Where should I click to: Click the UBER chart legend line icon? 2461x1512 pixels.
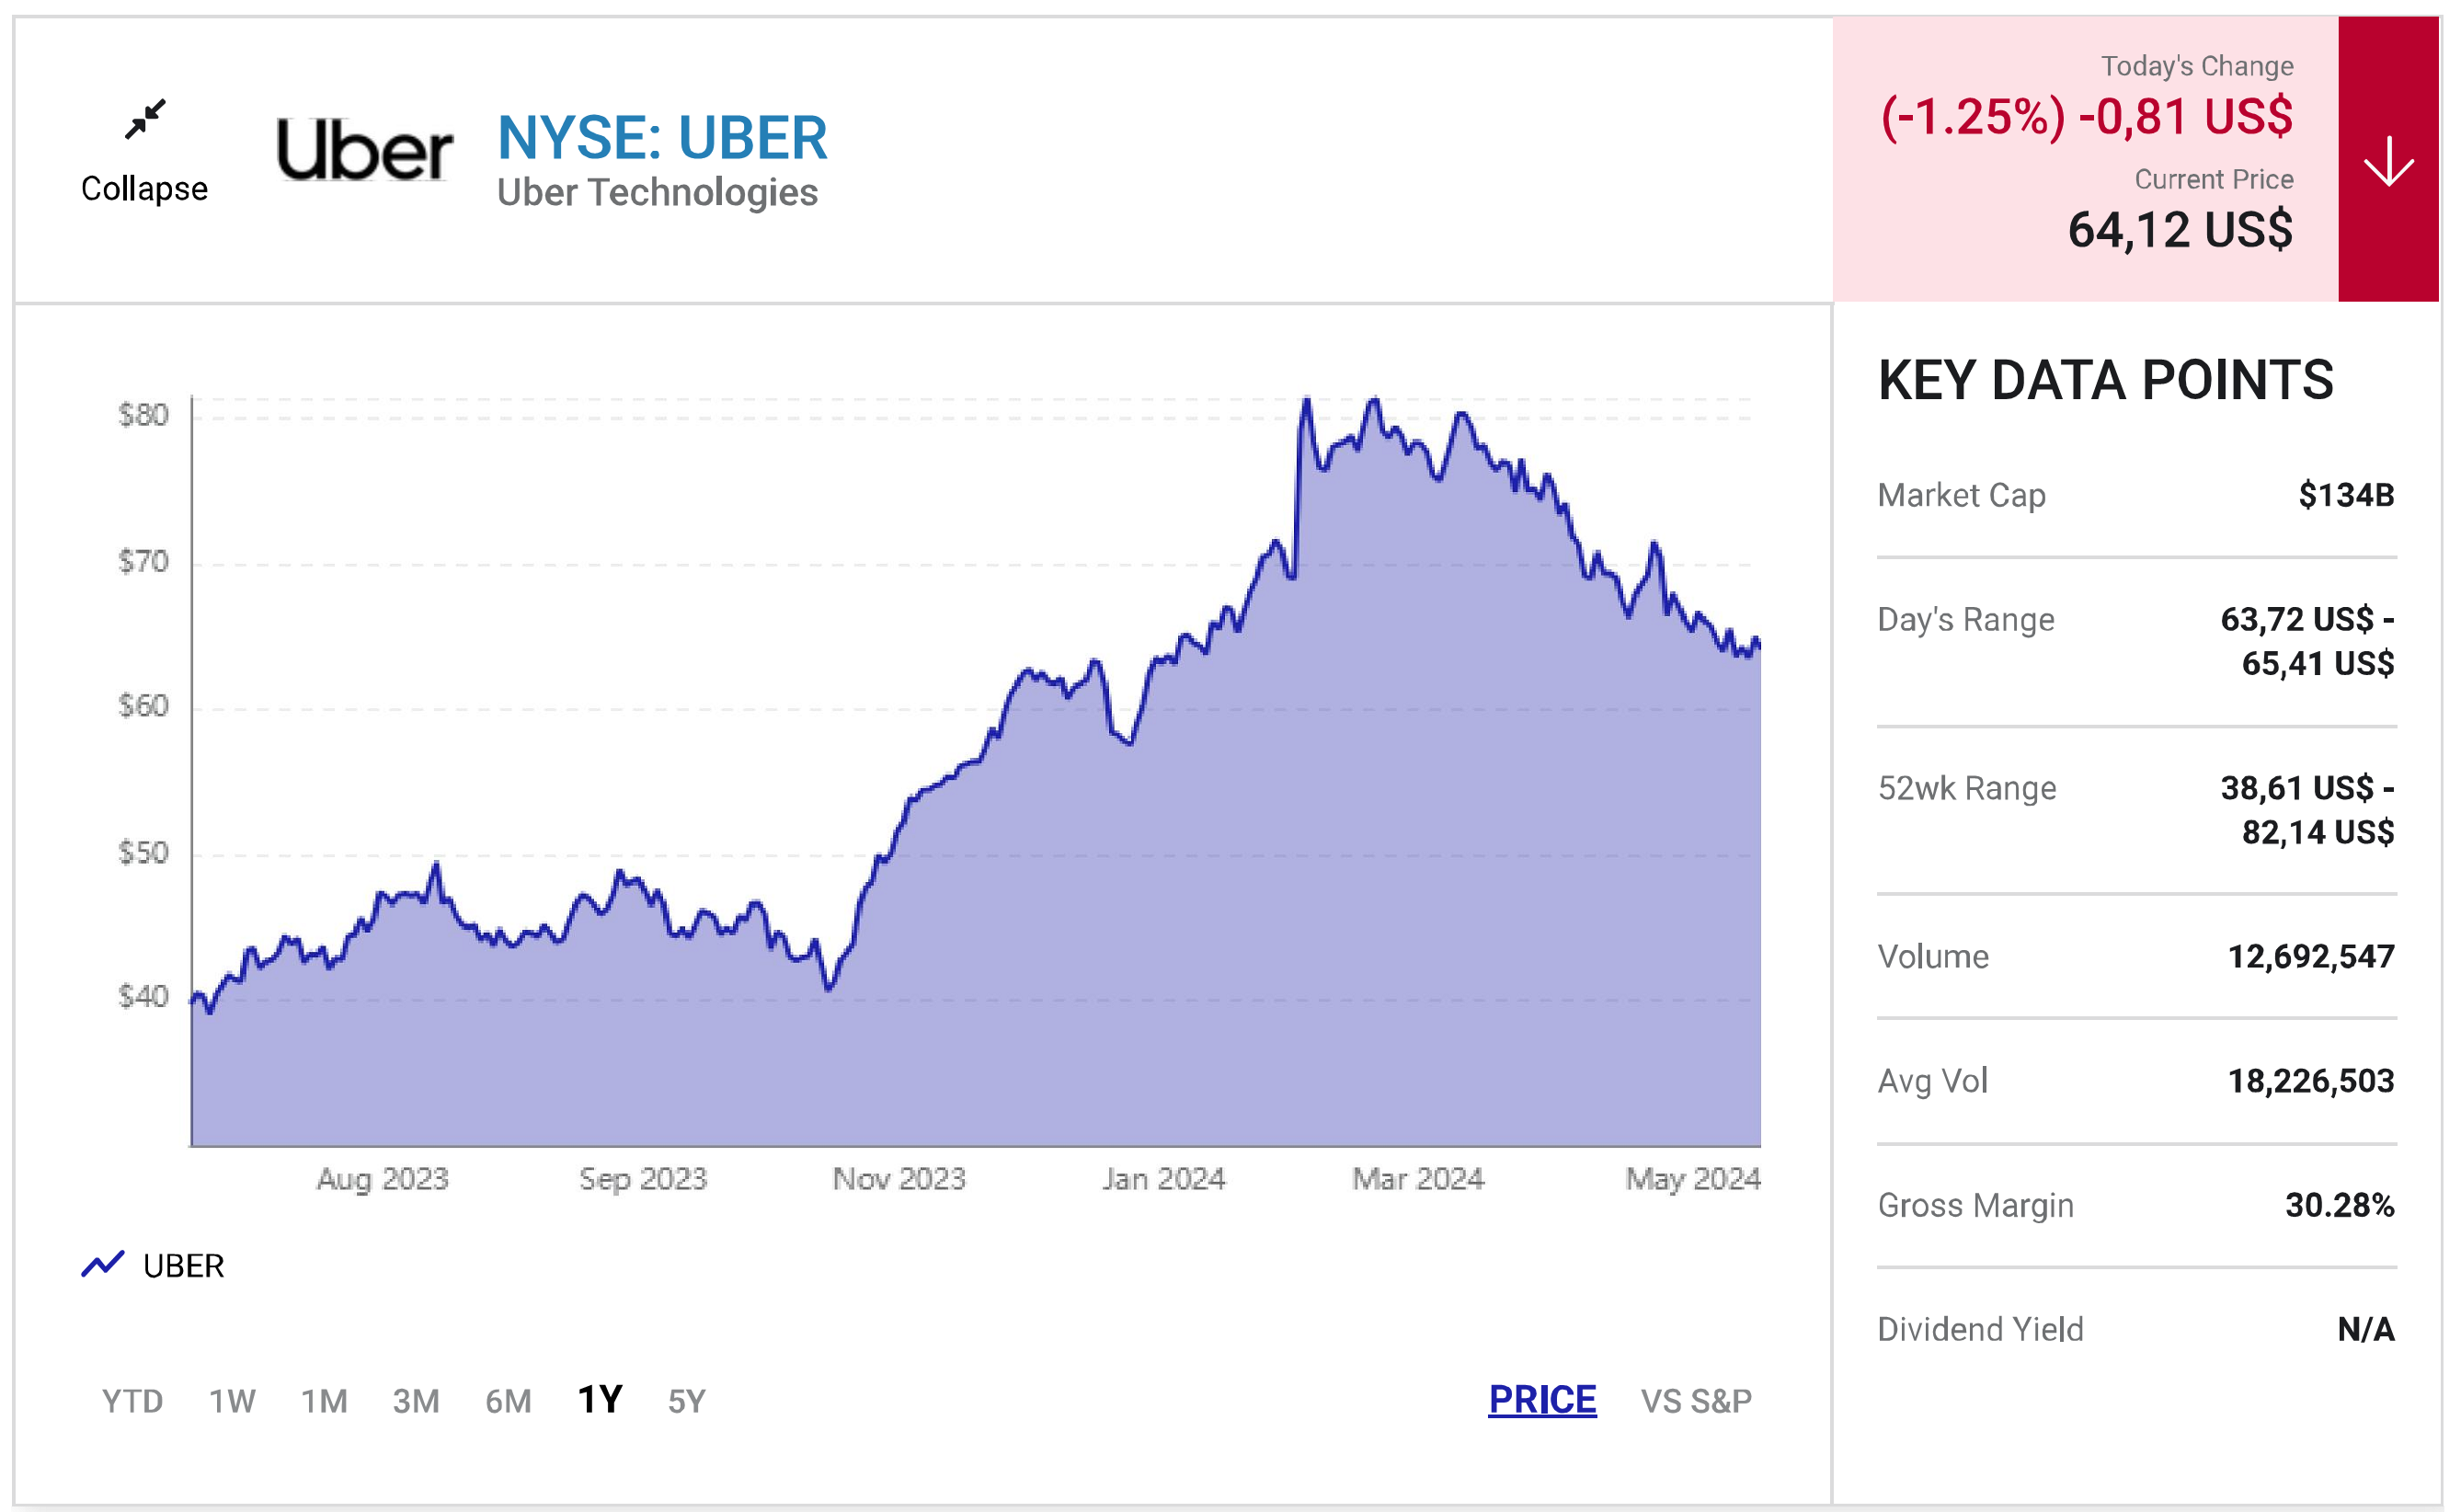(102, 1265)
